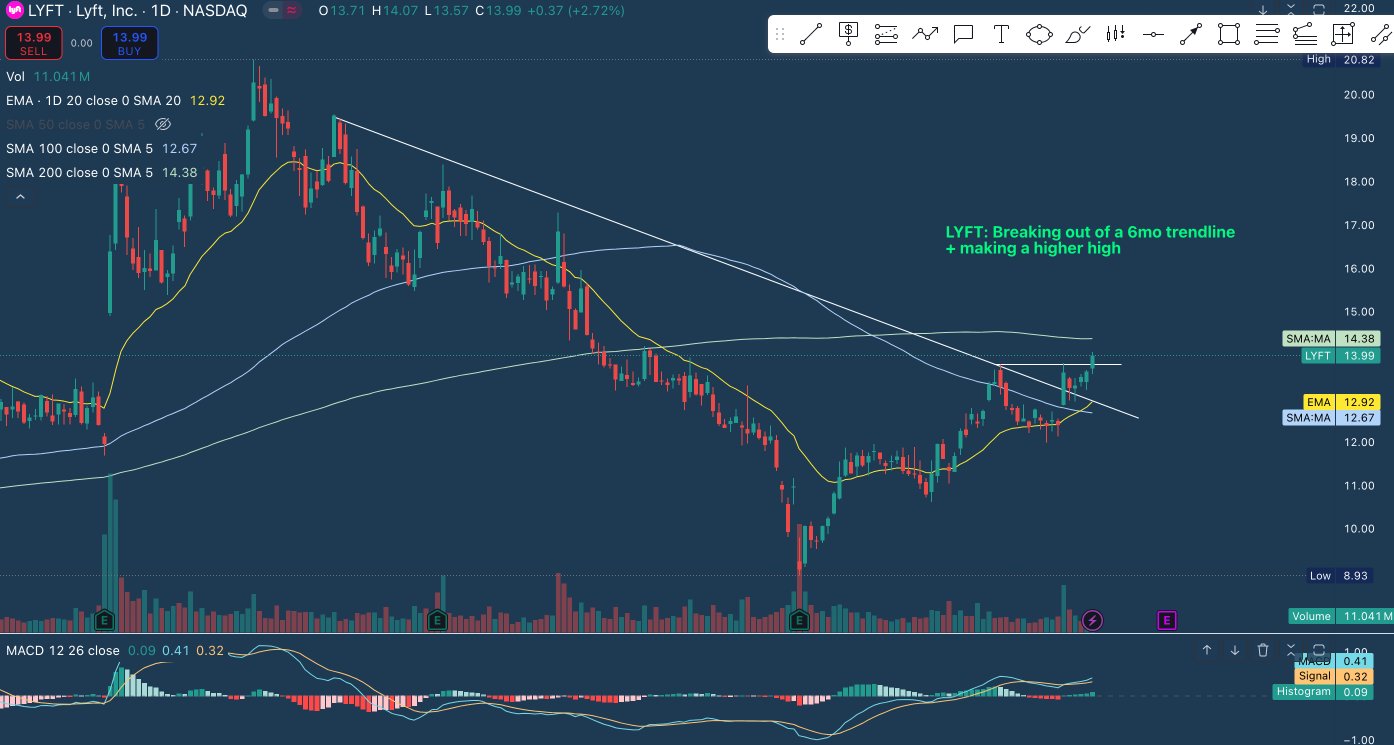Viewport: 1394px width, 745px height.
Task: Select the measure price range tool
Action: point(1342,35)
